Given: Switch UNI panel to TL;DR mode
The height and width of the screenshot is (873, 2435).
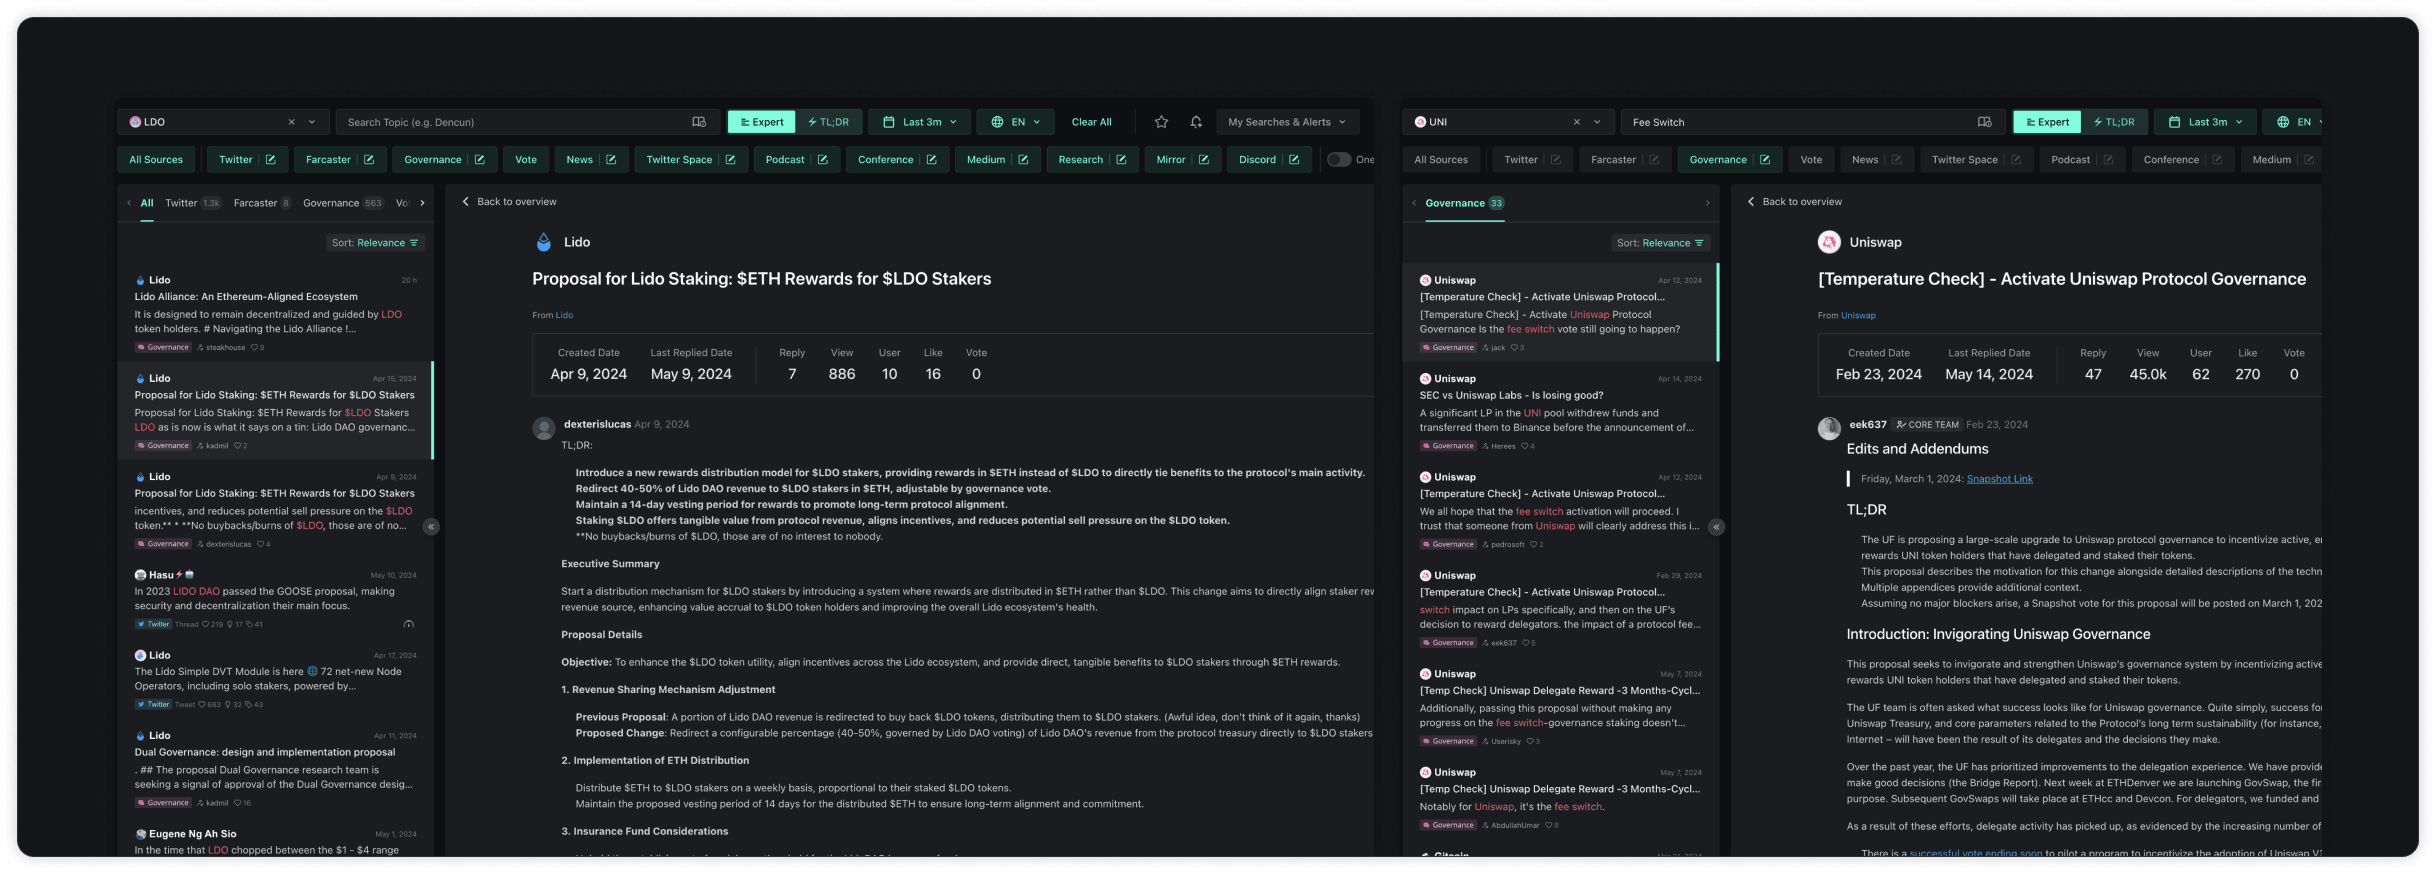Looking at the screenshot, I should click(2114, 122).
